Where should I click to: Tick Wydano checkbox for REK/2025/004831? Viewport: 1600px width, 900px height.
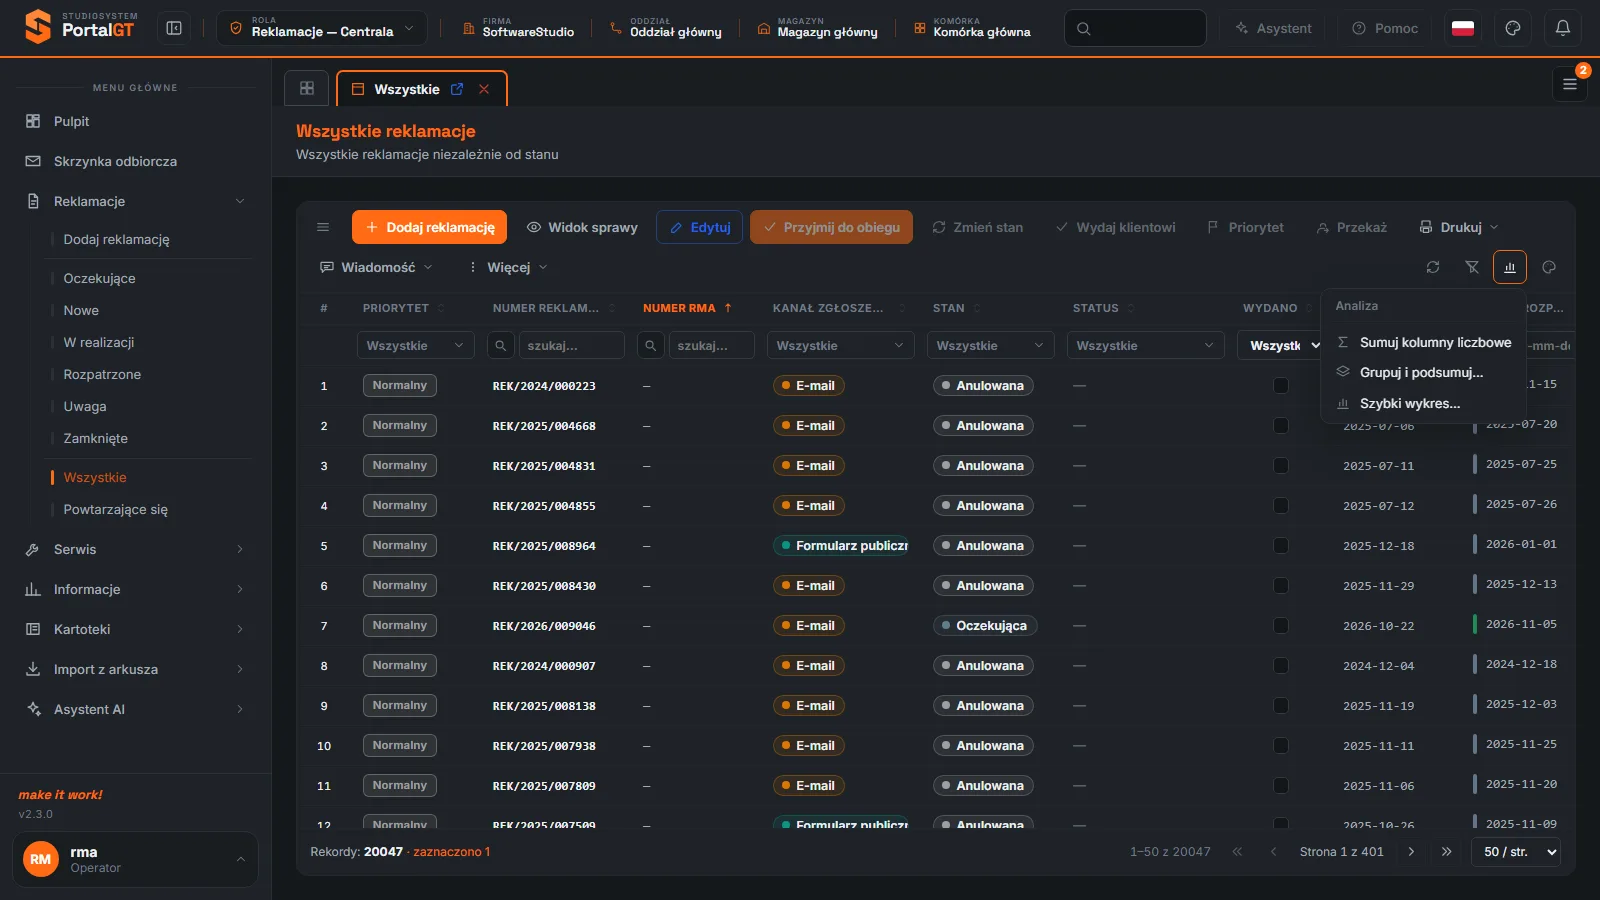pos(1281,466)
